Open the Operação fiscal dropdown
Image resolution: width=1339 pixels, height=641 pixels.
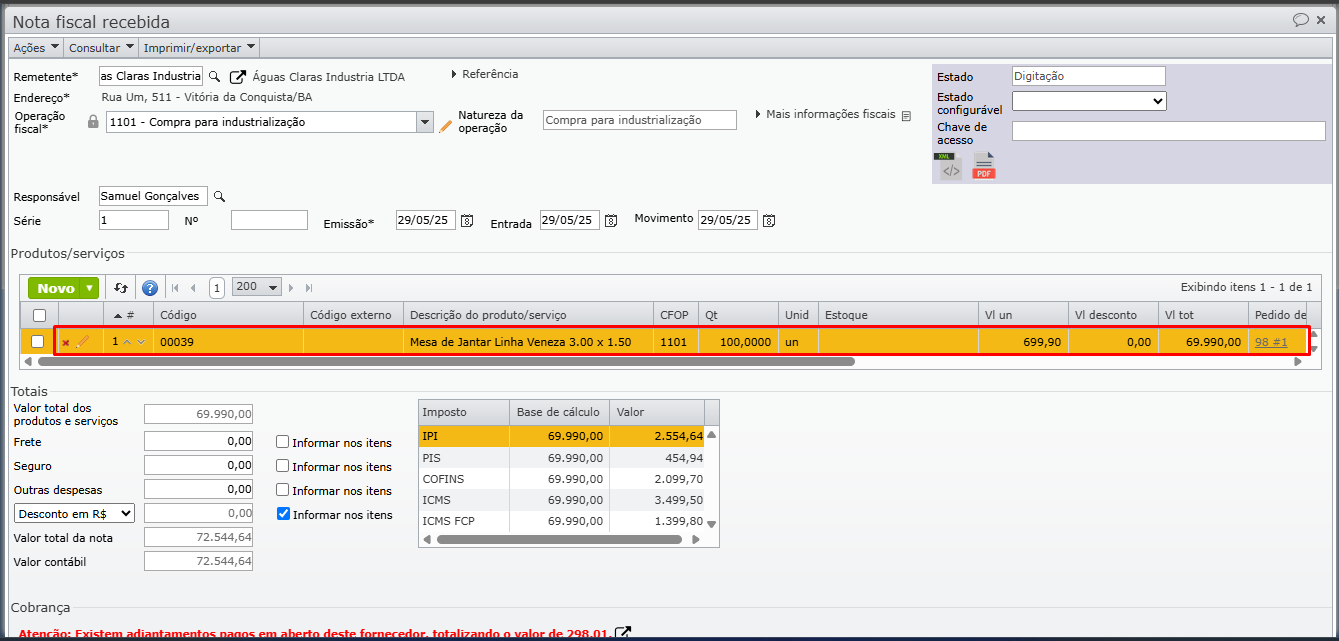423,122
